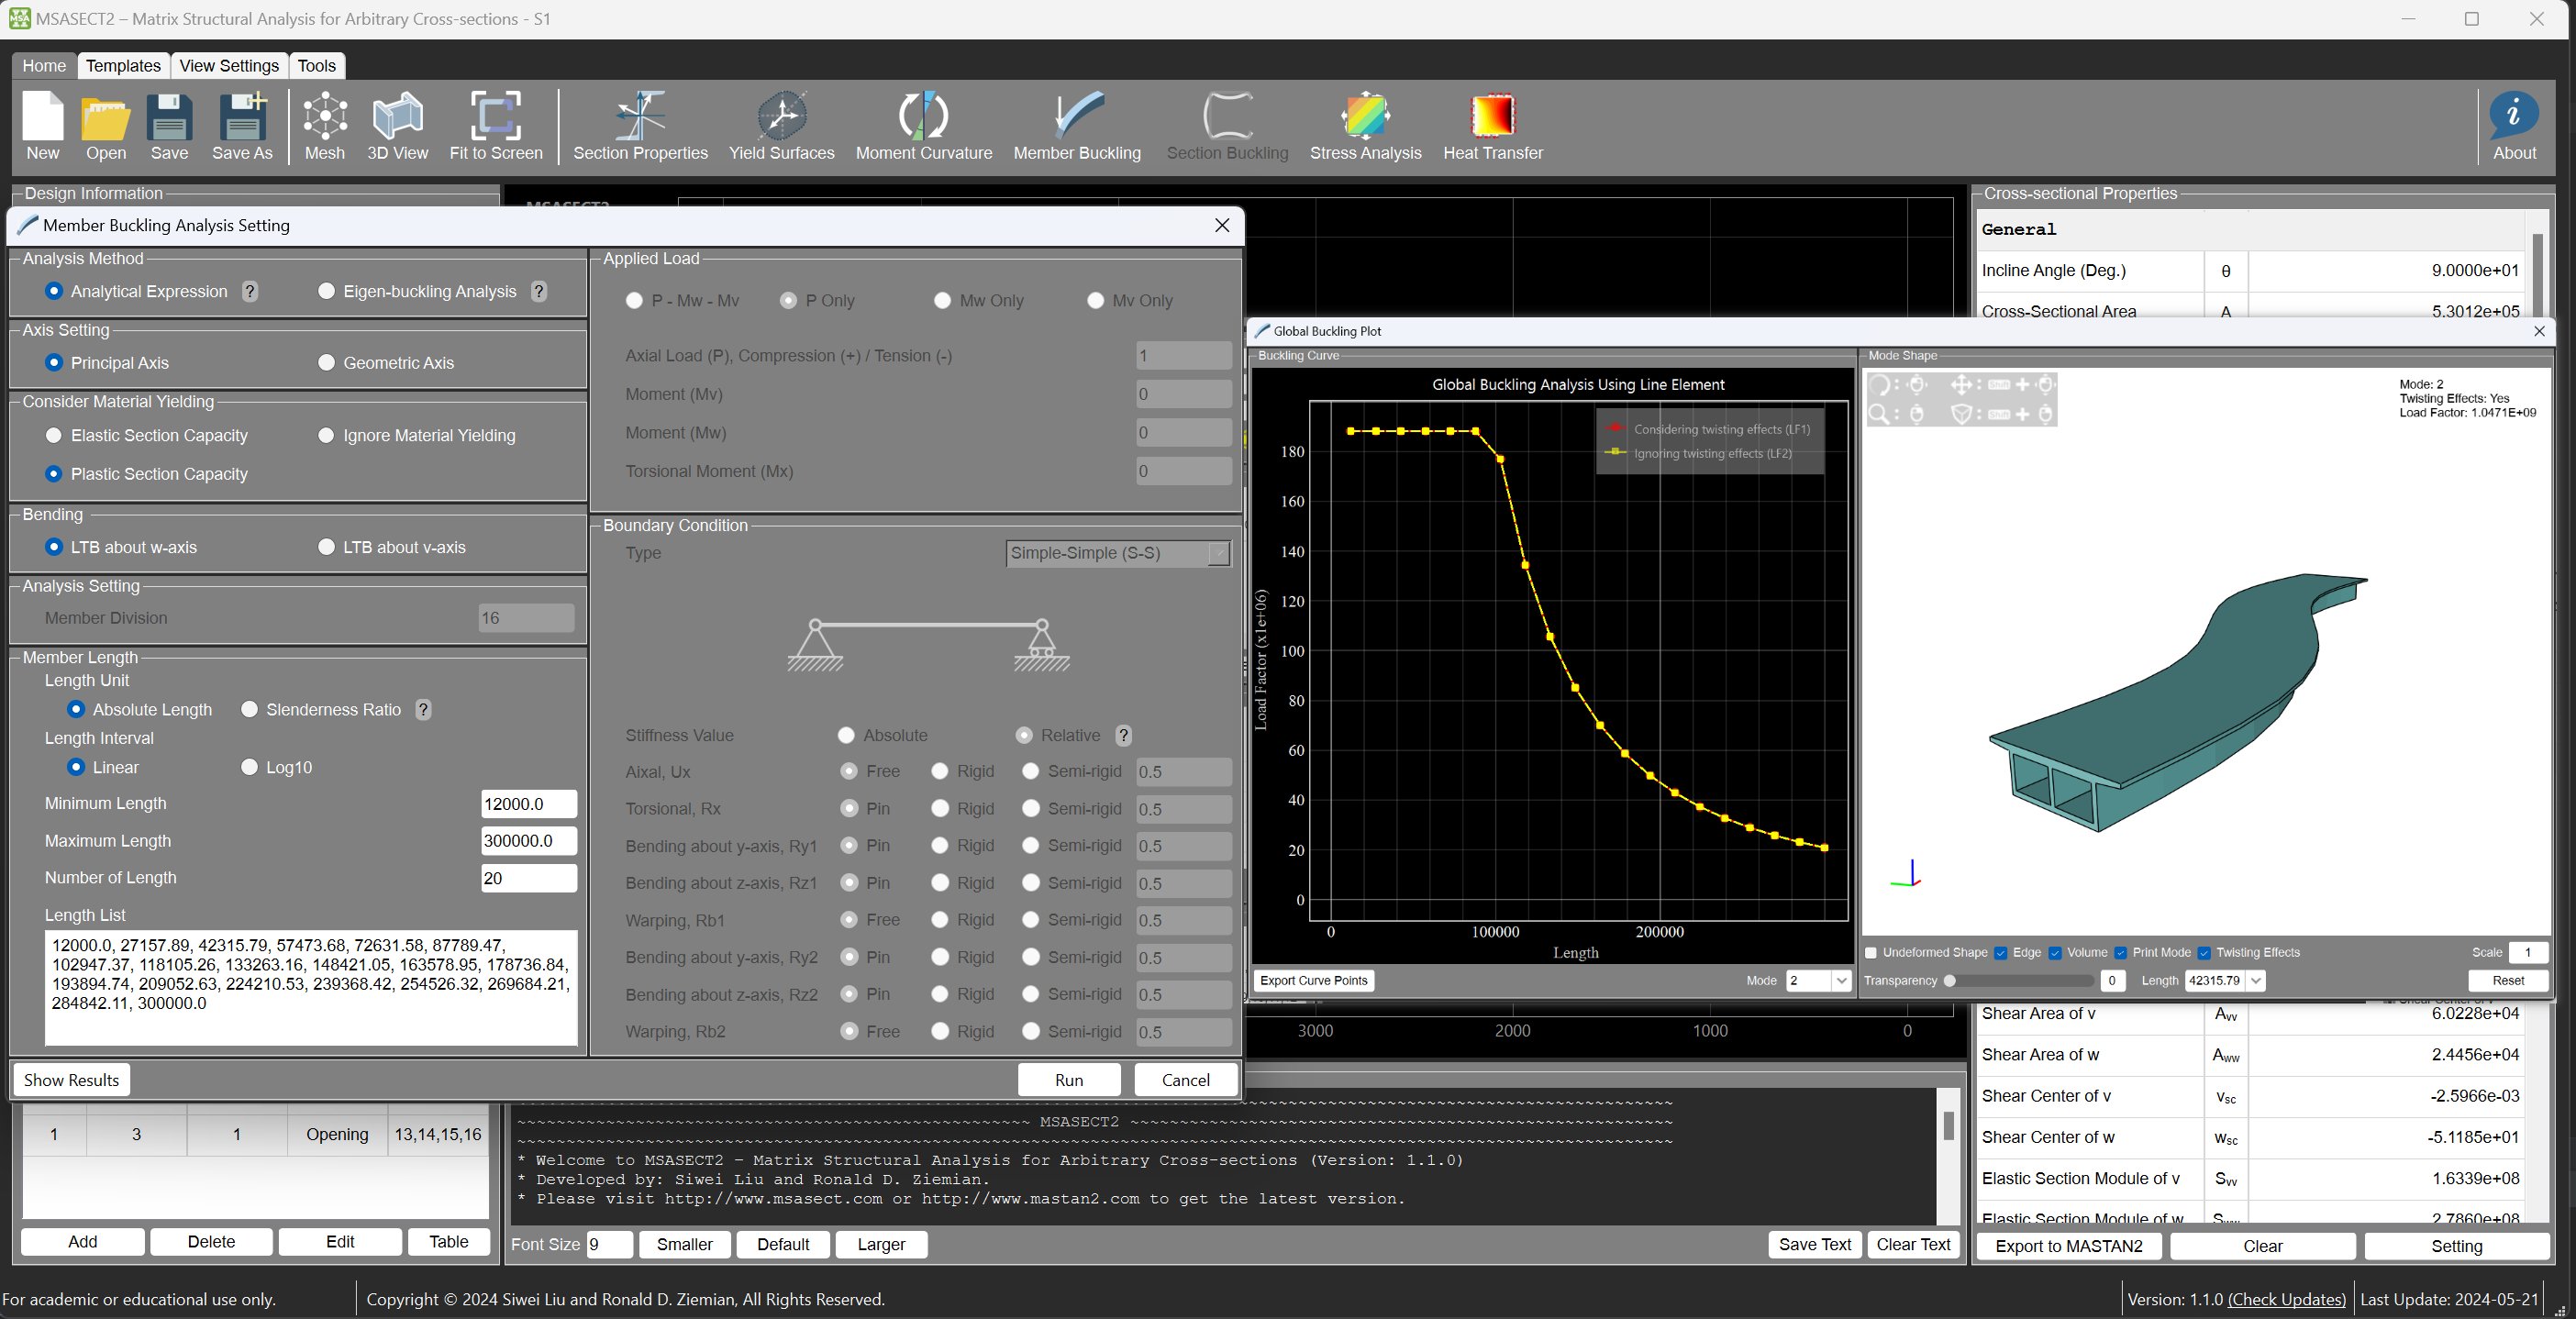Uncheck Twisting Effects checkbox
Screen dimensions: 2576x1319
click(x=2203, y=952)
